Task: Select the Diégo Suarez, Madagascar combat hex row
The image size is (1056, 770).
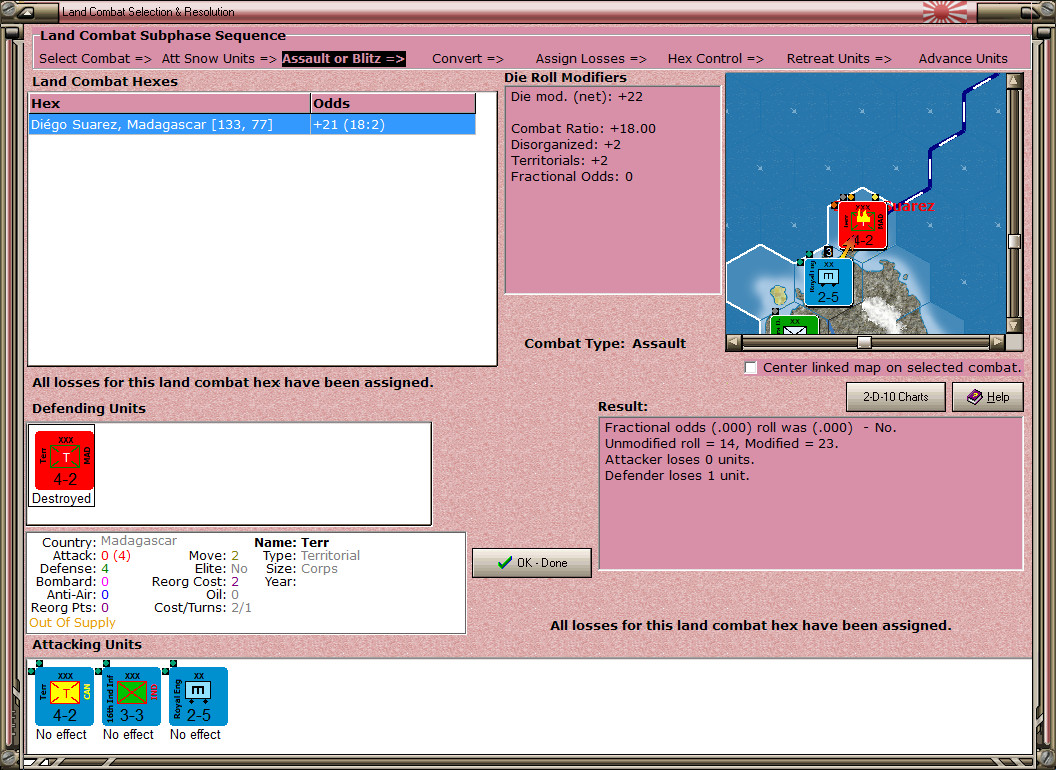Action: pos(252,125)
